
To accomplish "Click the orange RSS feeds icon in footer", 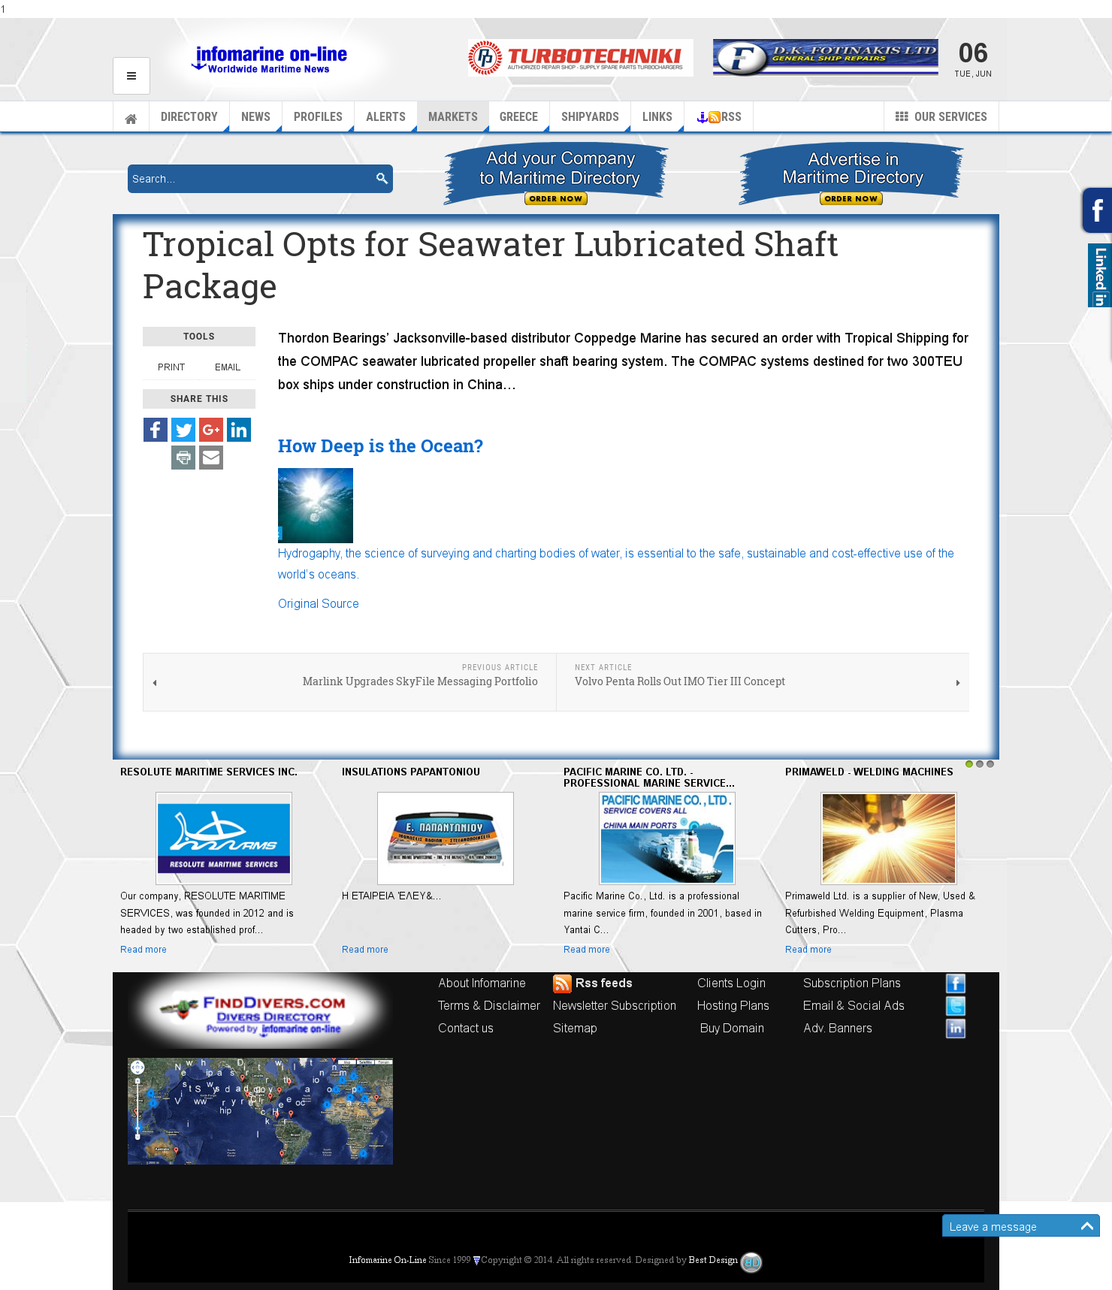I will (x=562, y=984).
